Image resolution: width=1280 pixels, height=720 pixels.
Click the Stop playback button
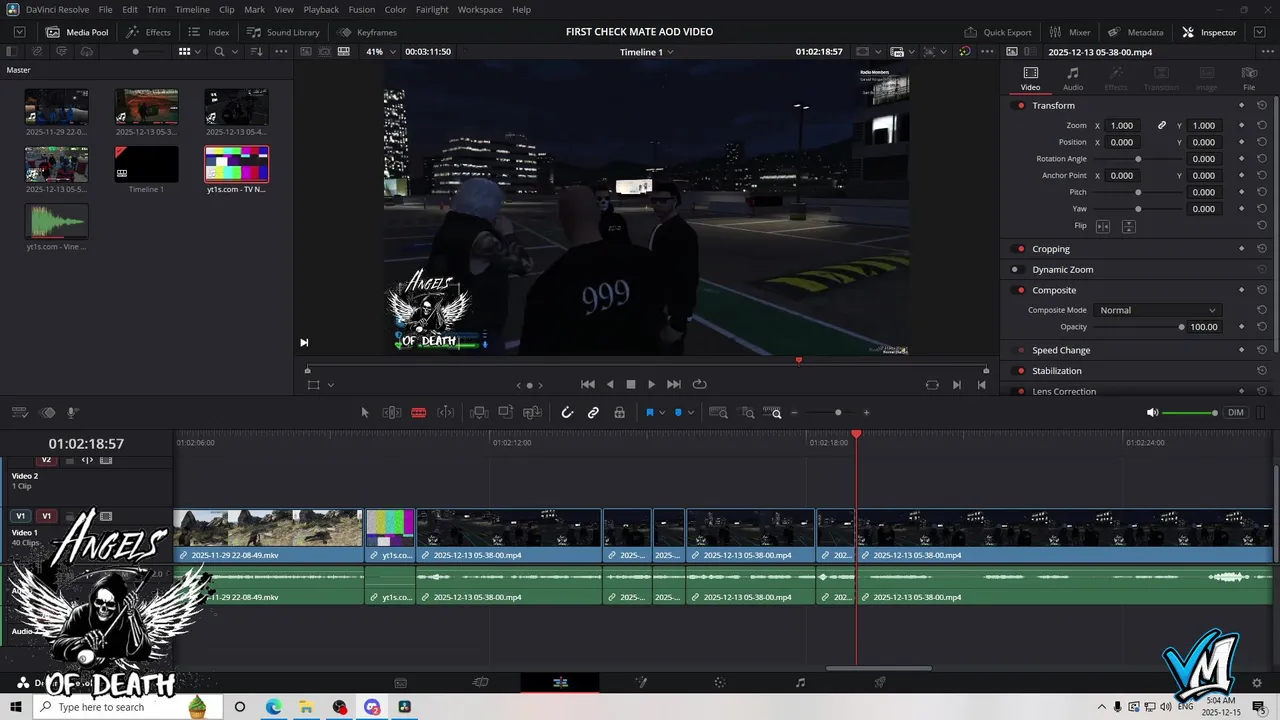click(x=631, y=384)
